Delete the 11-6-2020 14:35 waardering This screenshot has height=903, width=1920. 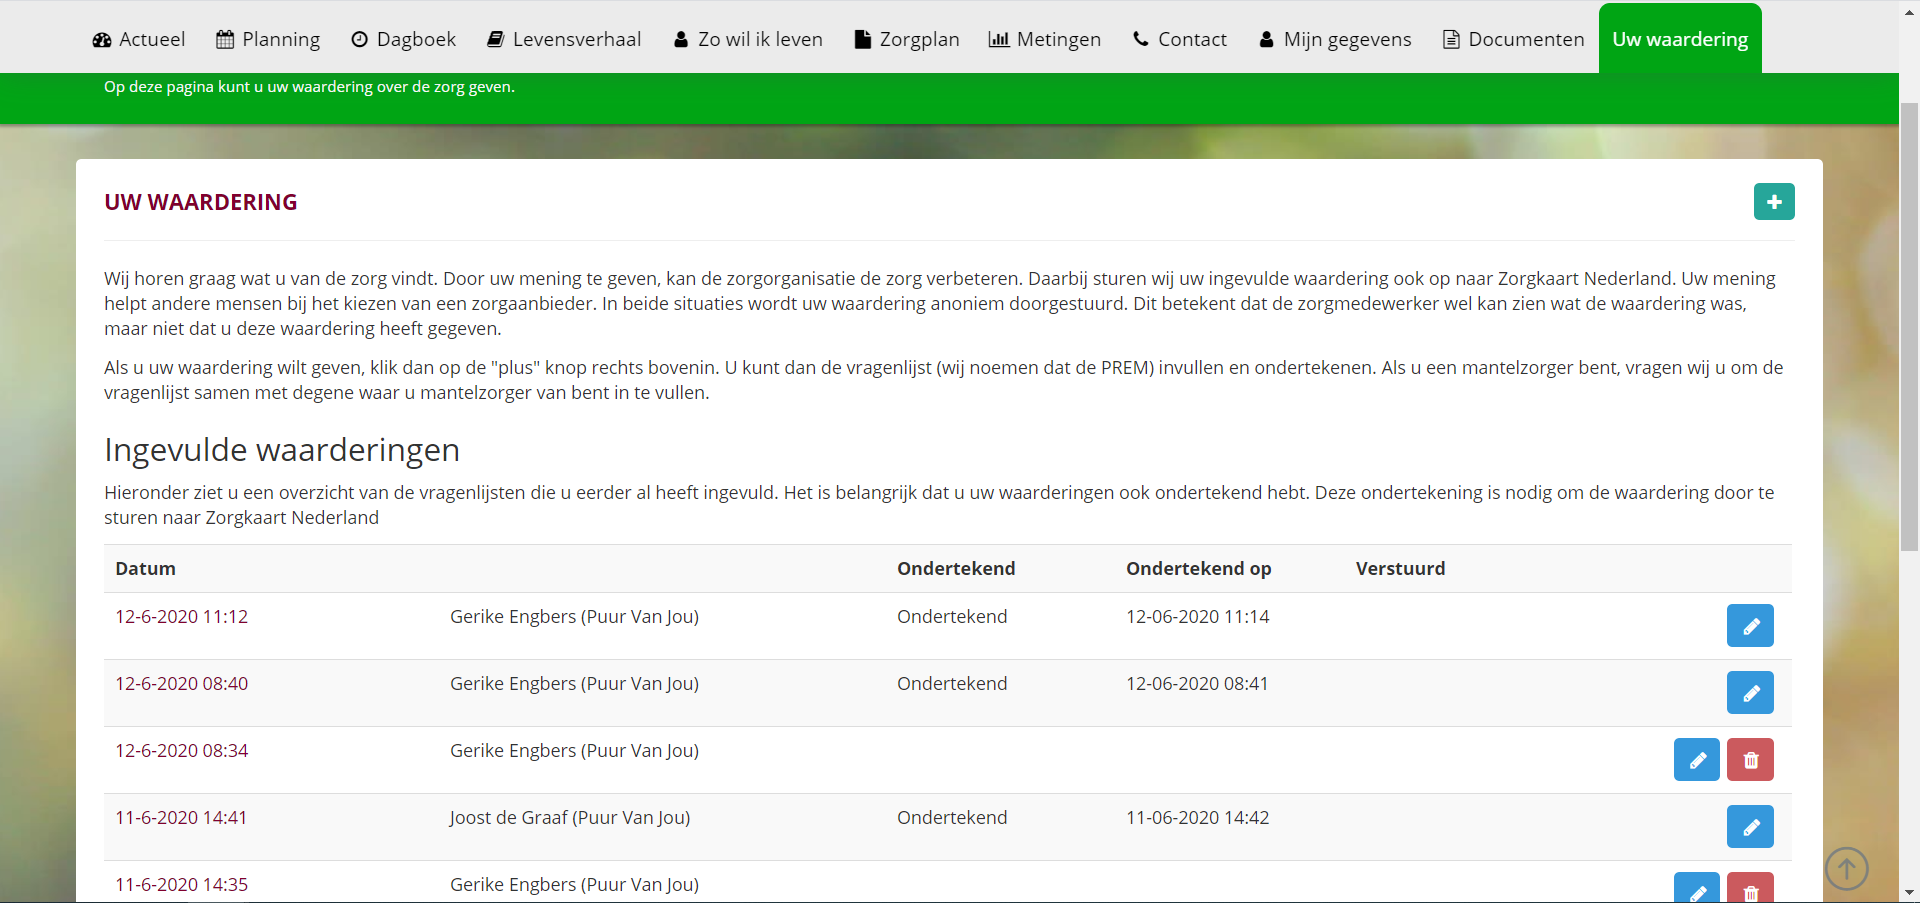(1749, 889)
